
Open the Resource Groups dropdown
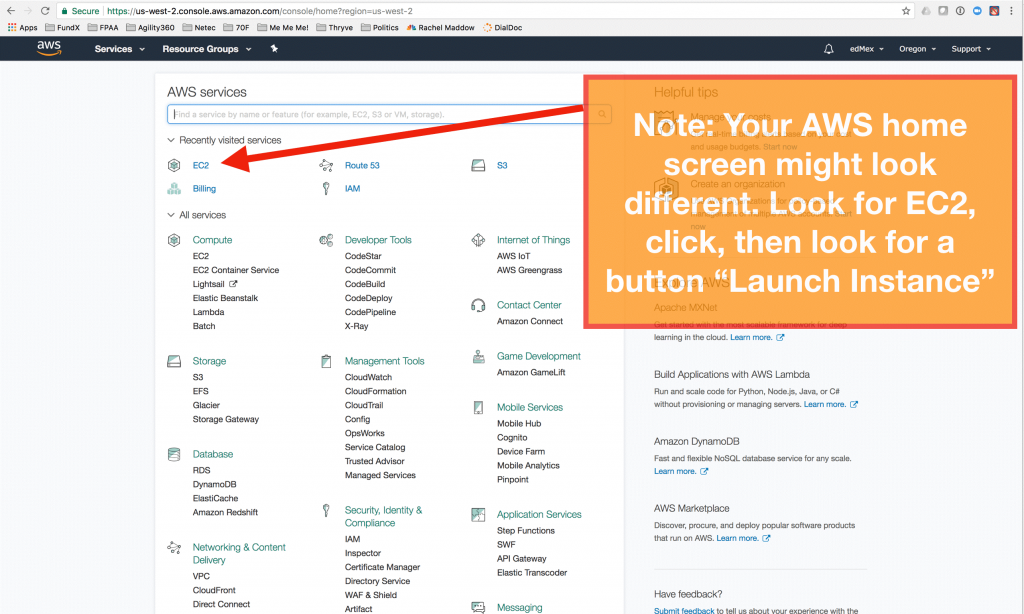[x=206, y=49]
